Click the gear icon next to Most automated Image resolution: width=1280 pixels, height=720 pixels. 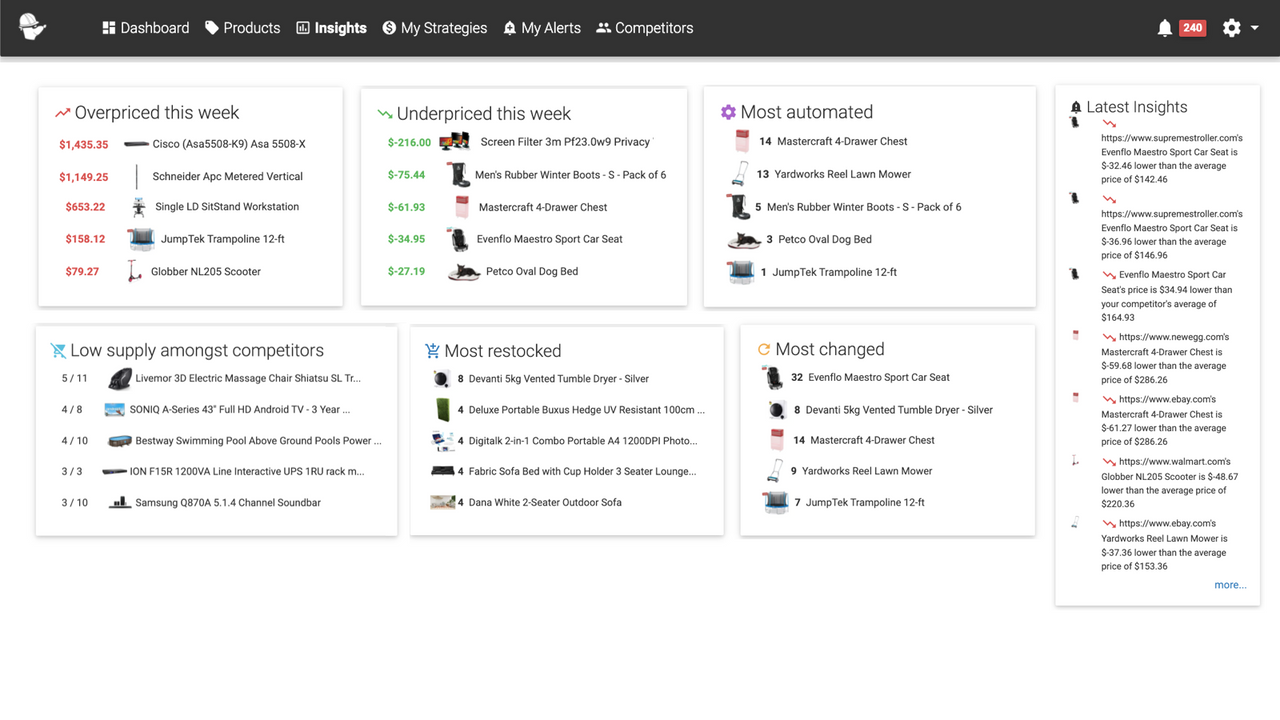point(728,111)
